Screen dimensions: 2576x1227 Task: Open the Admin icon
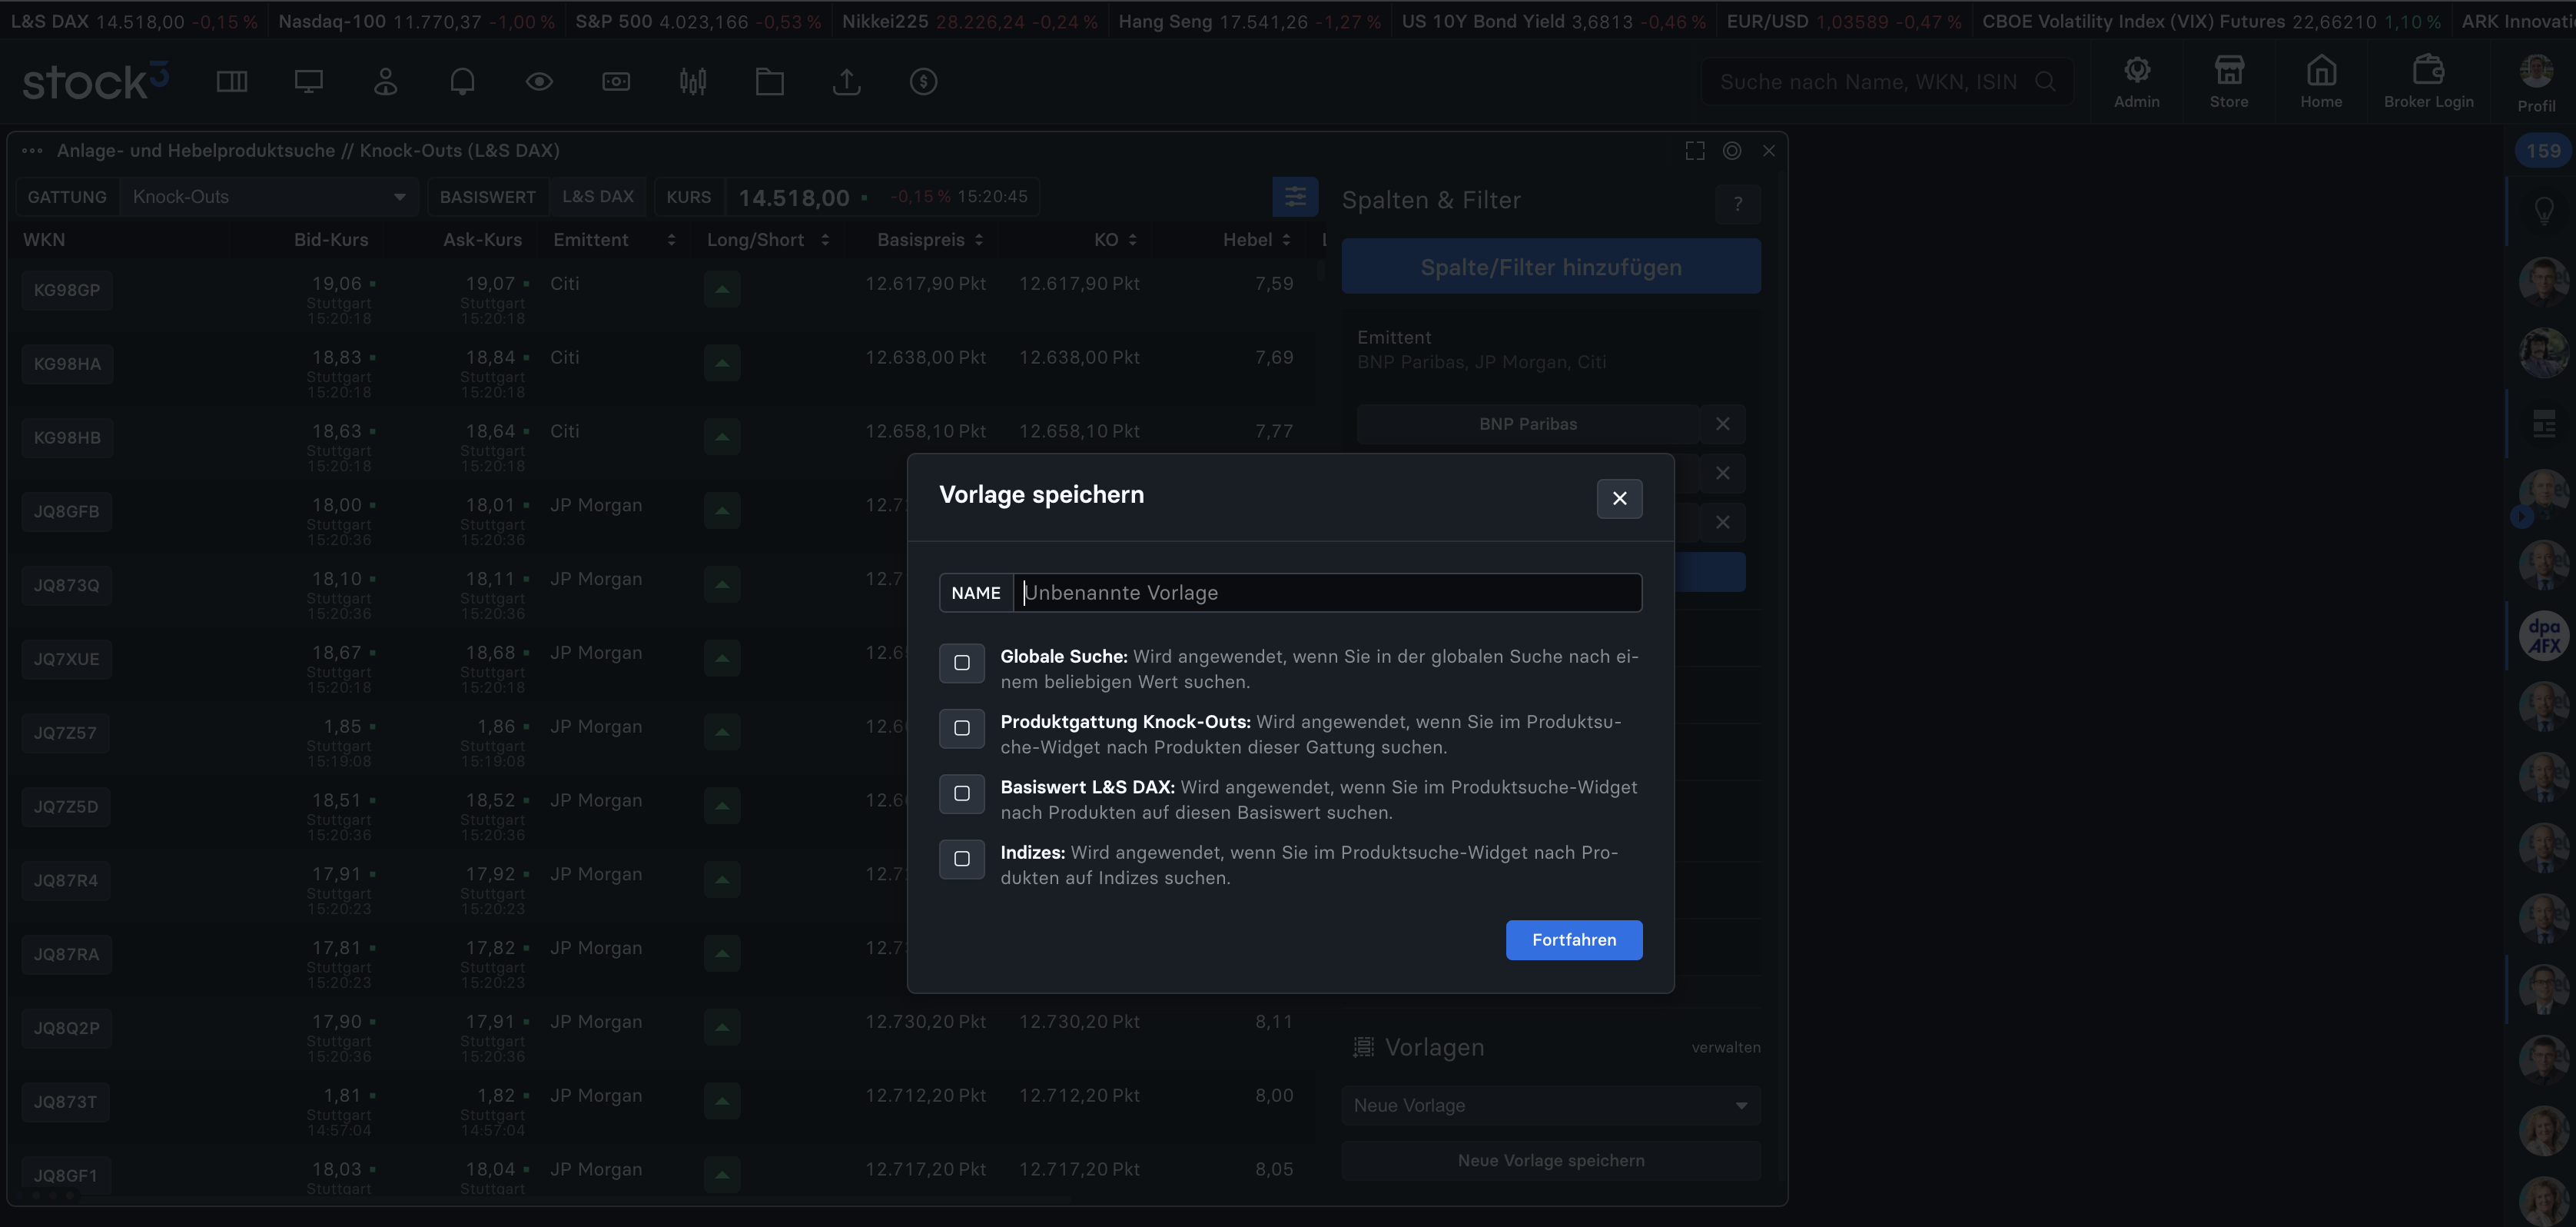pyautogui.click(x=2137, y=82)
